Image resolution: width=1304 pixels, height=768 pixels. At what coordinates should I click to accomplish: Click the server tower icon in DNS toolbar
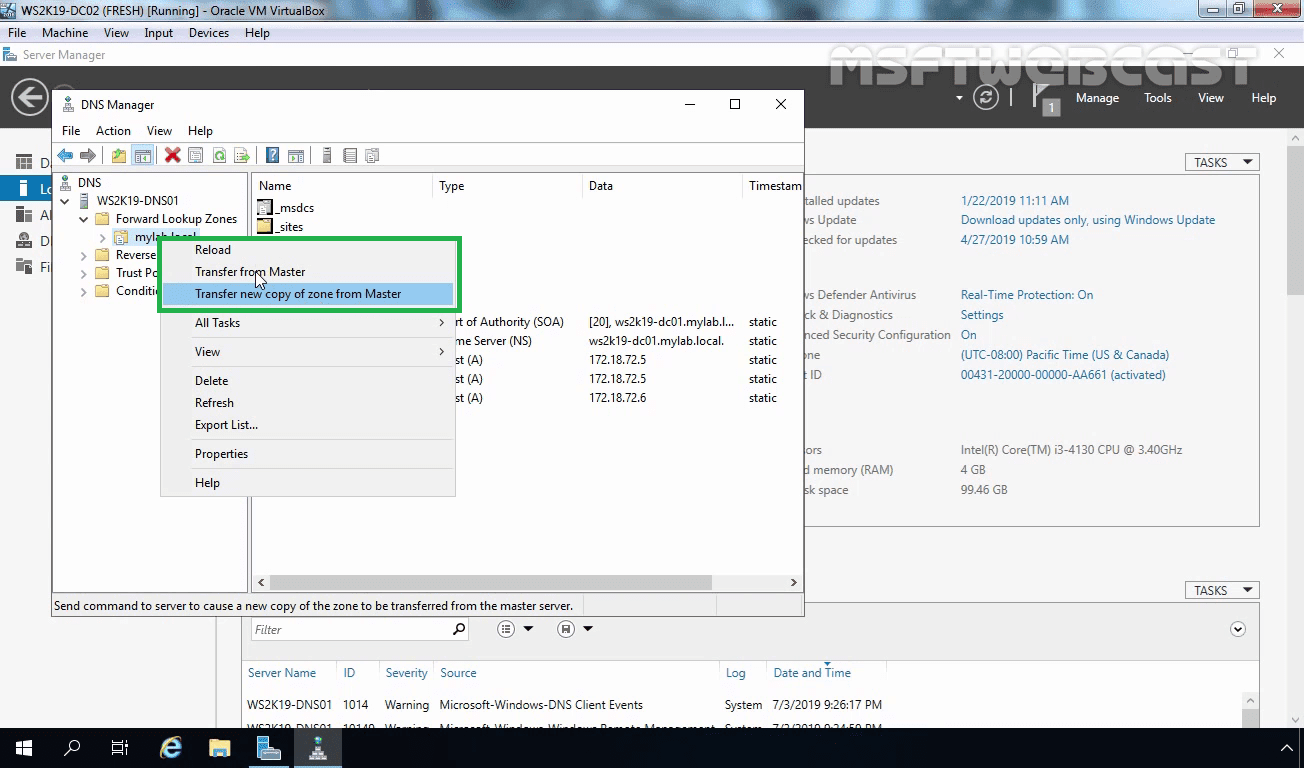[326, 155]
